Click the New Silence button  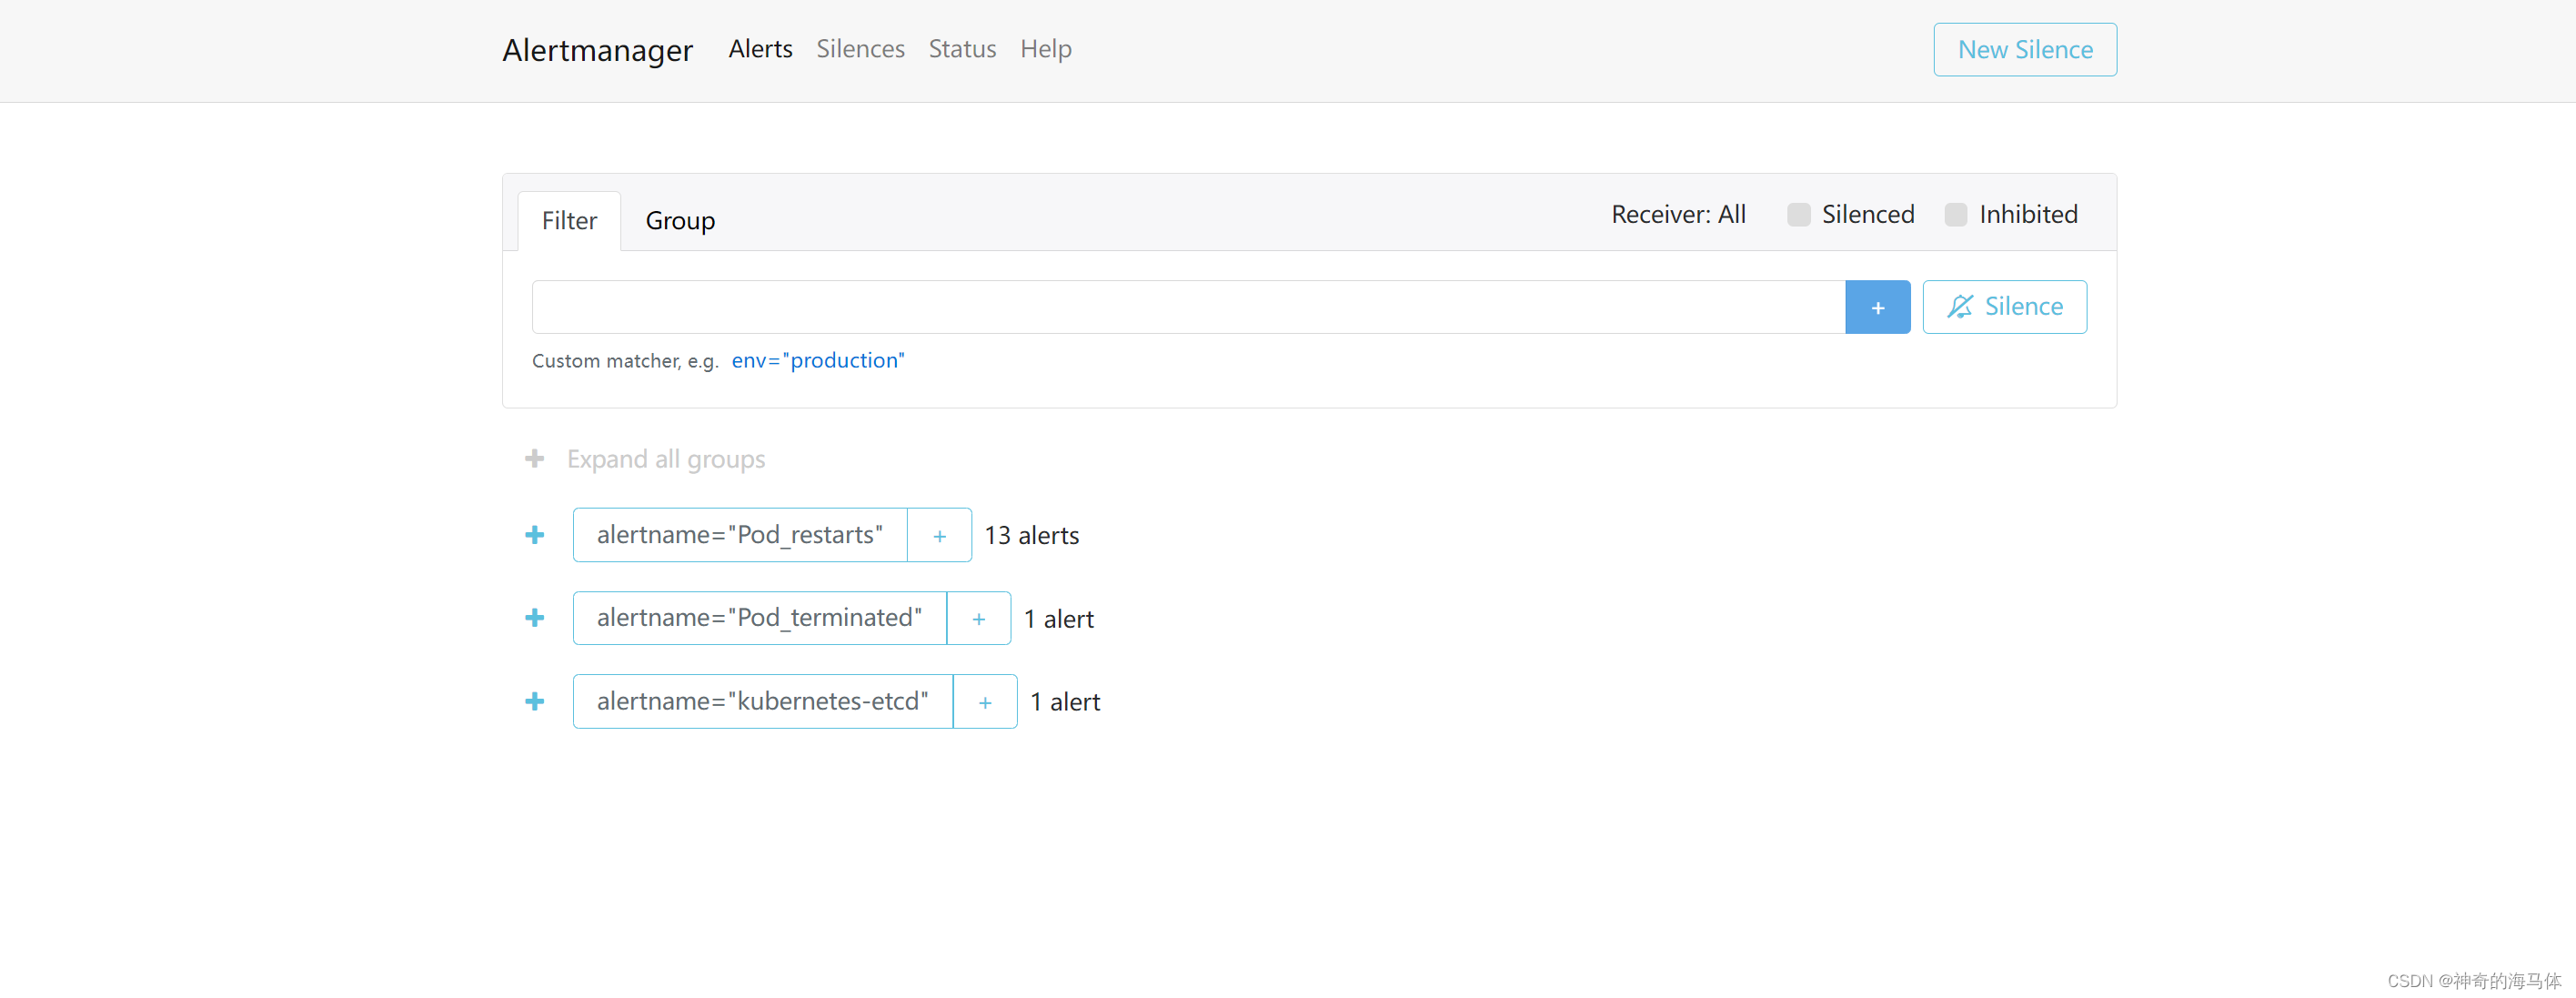(x=2025, y=50)
